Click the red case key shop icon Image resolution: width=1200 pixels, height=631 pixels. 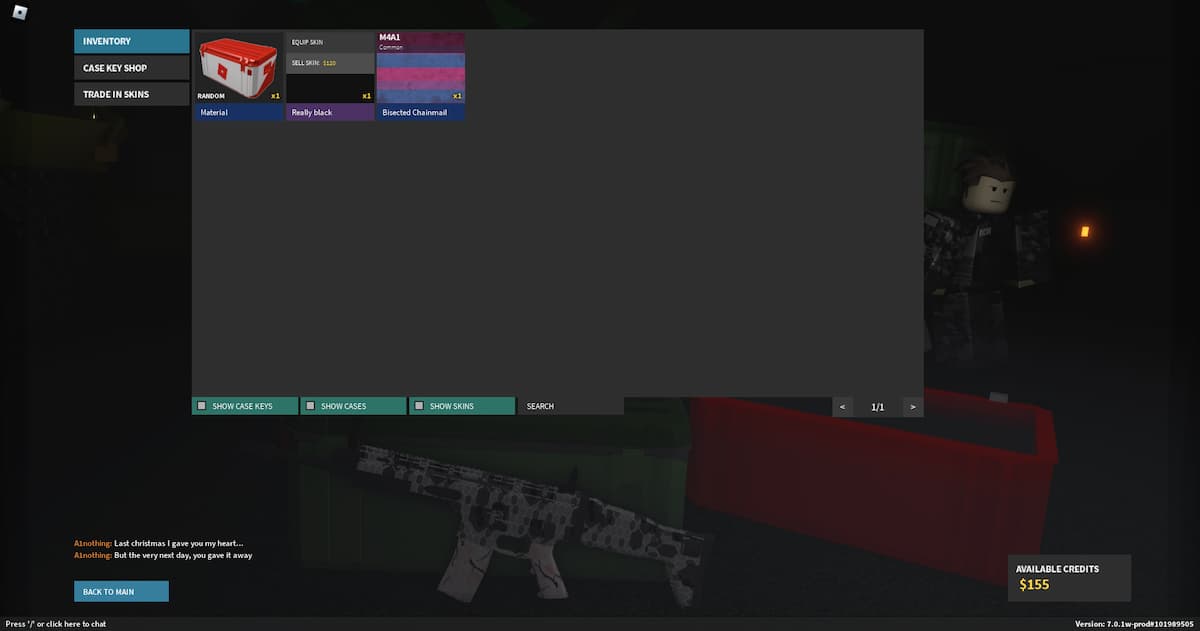(238, 68)
